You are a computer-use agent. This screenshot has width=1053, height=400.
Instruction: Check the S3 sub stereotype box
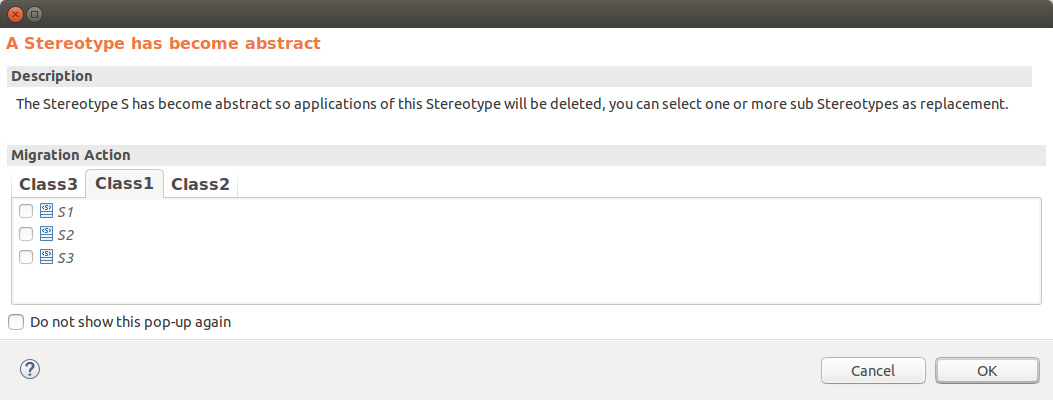coord(26,257)
